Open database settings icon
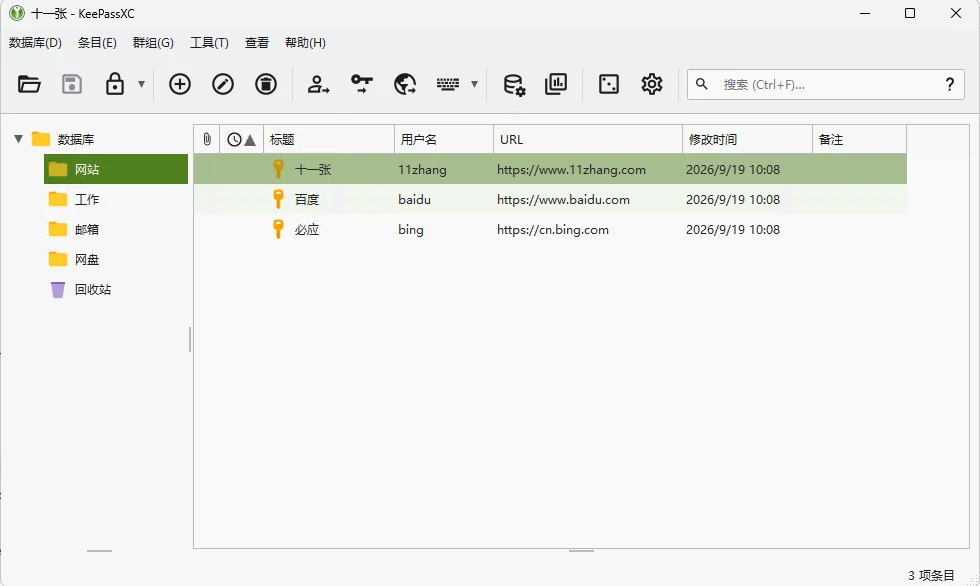980x586 pixels. (x=514, y=84)
